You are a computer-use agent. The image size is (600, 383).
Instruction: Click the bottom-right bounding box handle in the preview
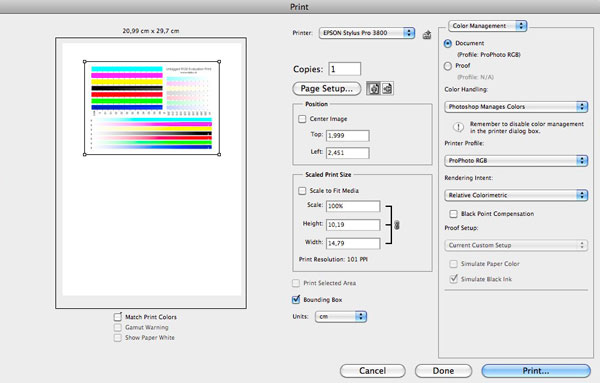point(219,155)
